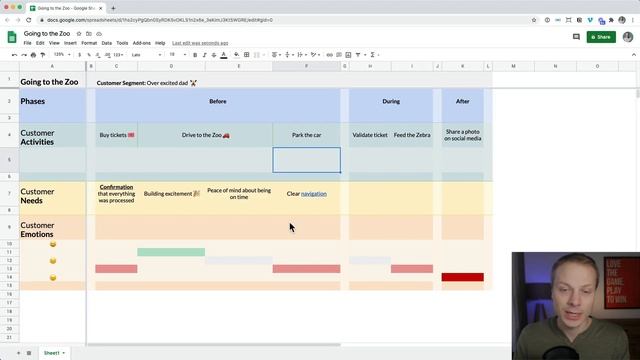Open the font size dropdown
This screenshot has height=360, width=640.
(x=178, y=55)
